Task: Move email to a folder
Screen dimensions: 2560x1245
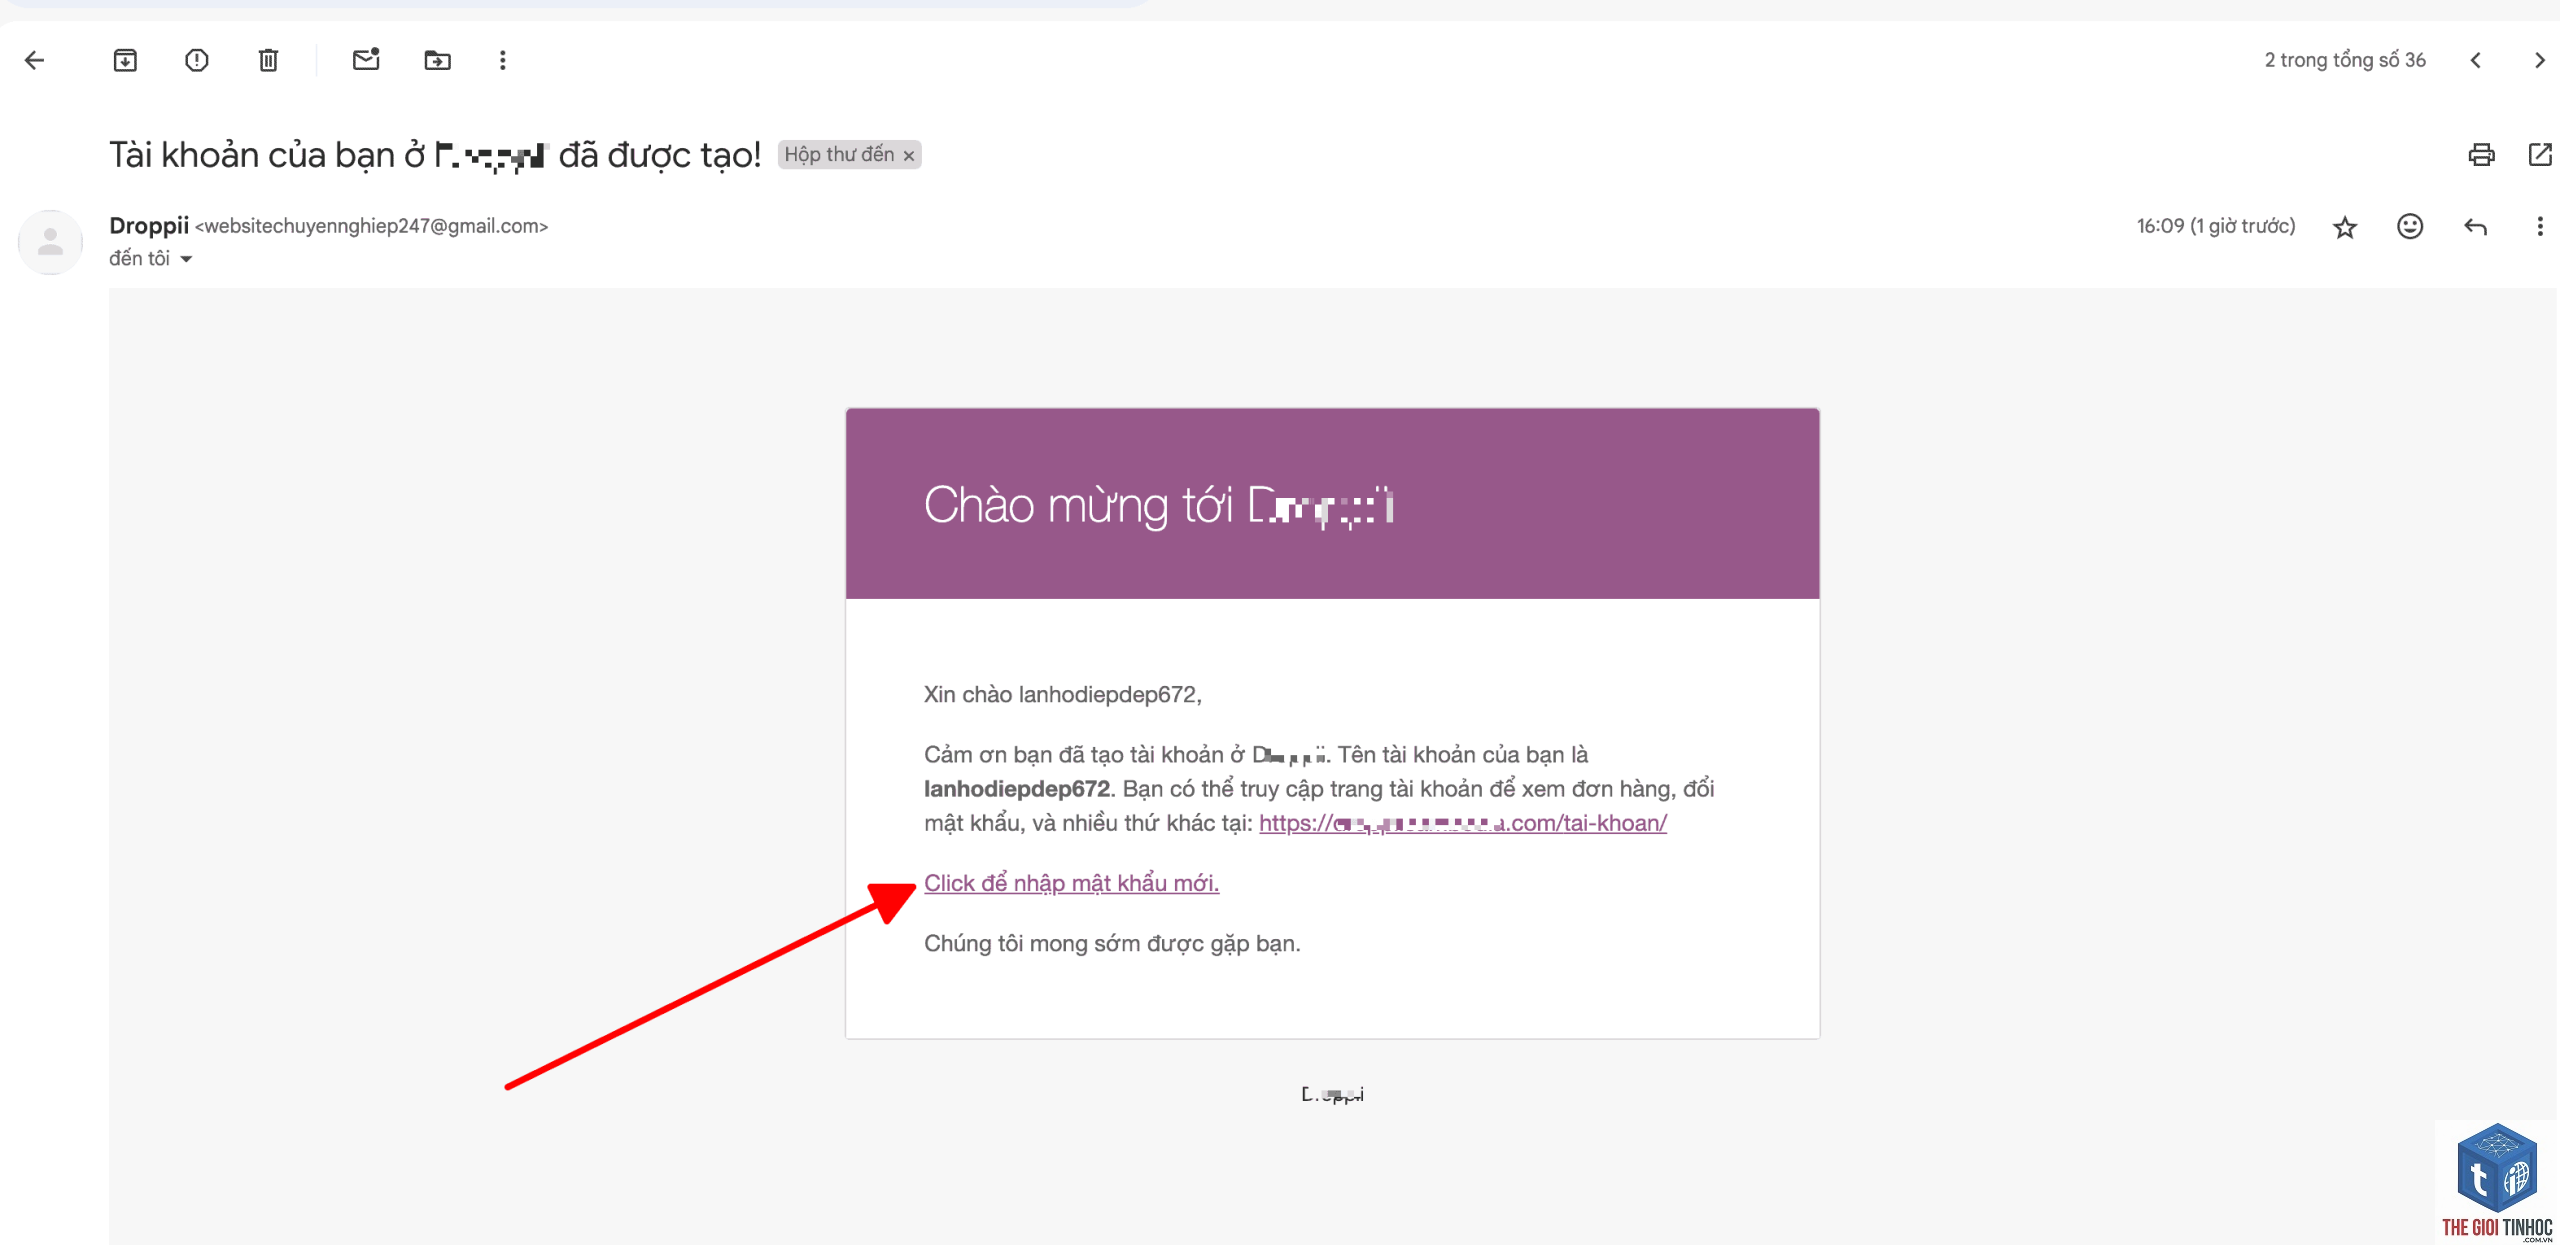Action: [437, 61]
